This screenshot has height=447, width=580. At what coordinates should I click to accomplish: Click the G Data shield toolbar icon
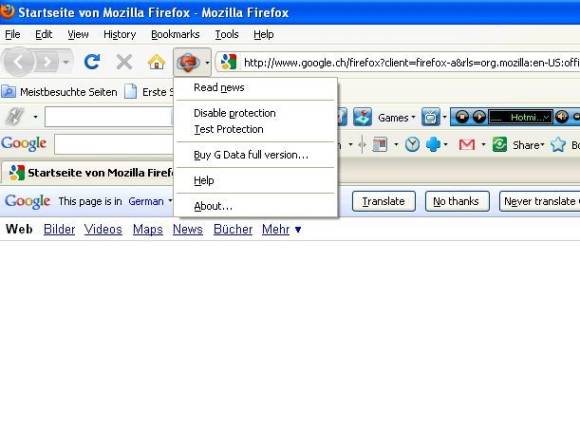[188, 62]
